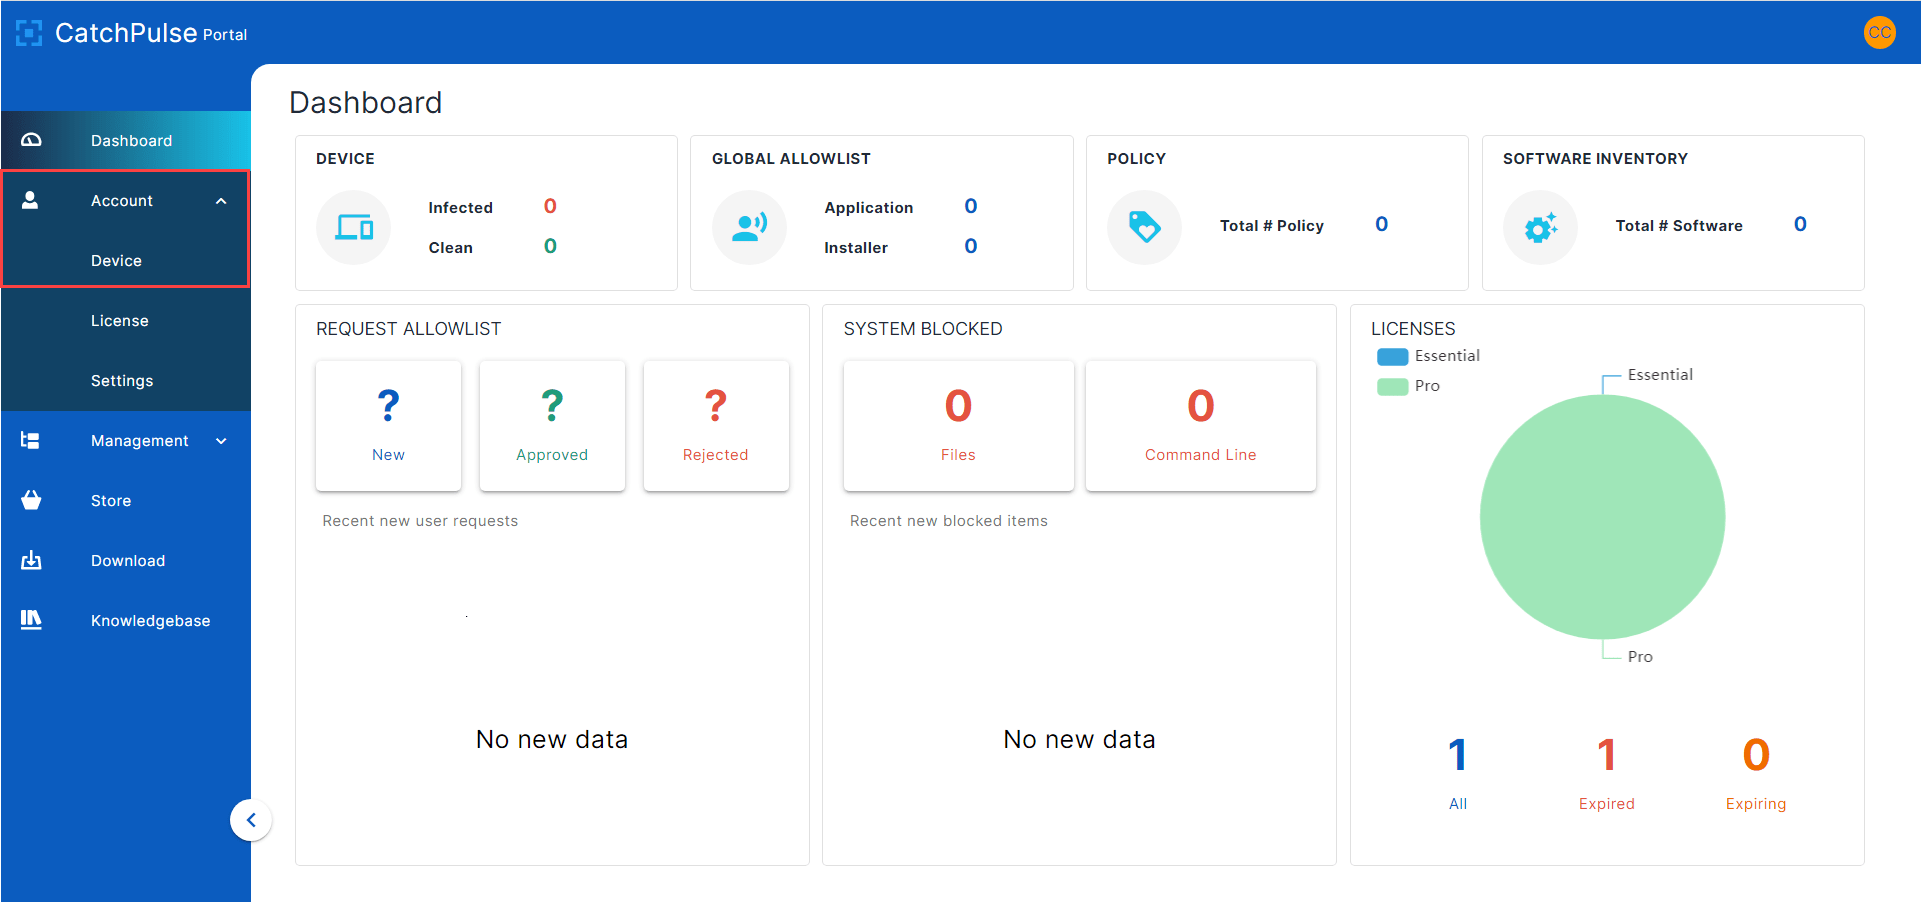Screen dimensions: 1921x902
Task: Collapse the sidebar with the arrow button
Action: [251, 819]
